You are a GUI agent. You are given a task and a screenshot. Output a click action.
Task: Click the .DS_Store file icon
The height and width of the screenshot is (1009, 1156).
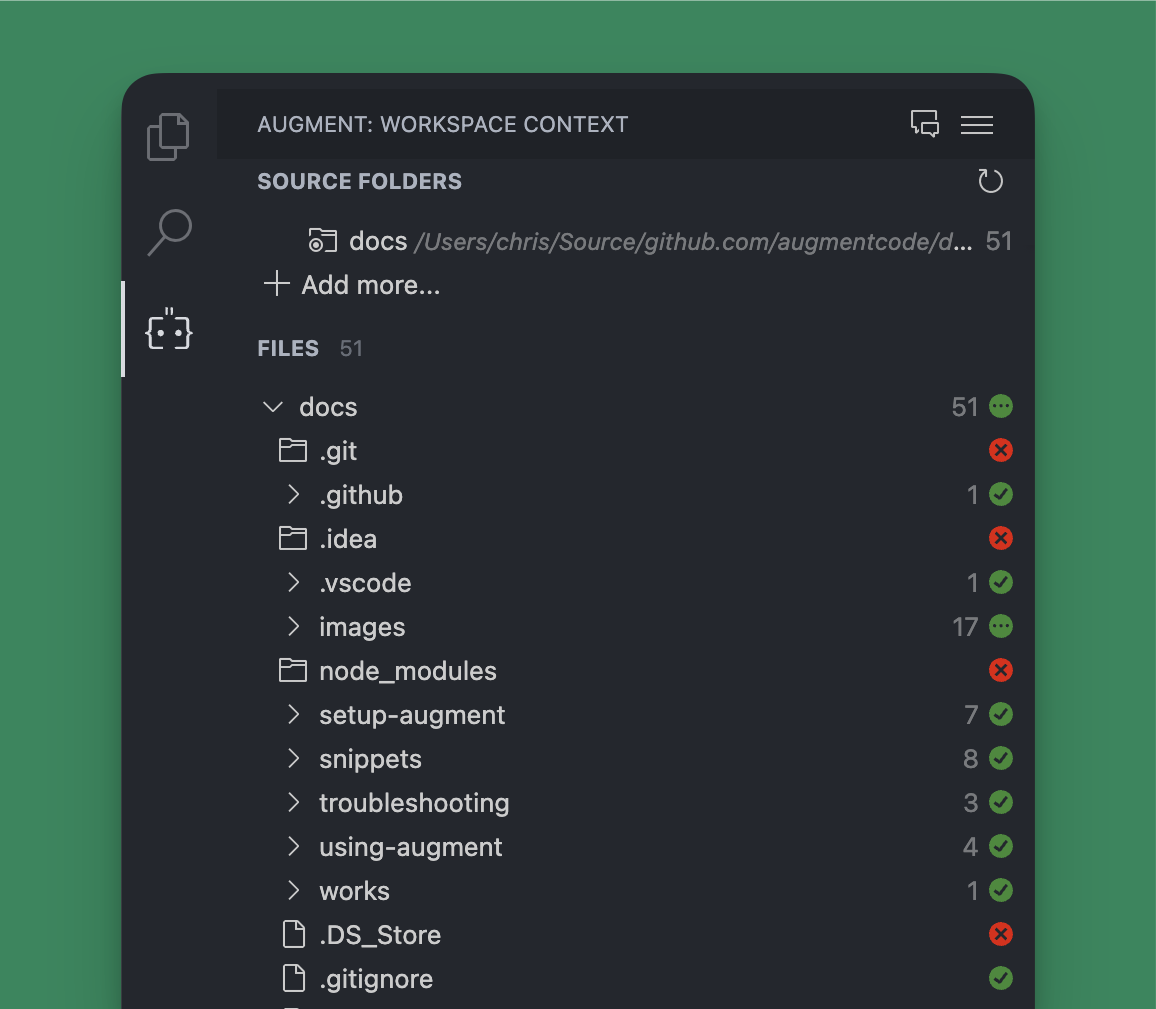tap(293, 934)
